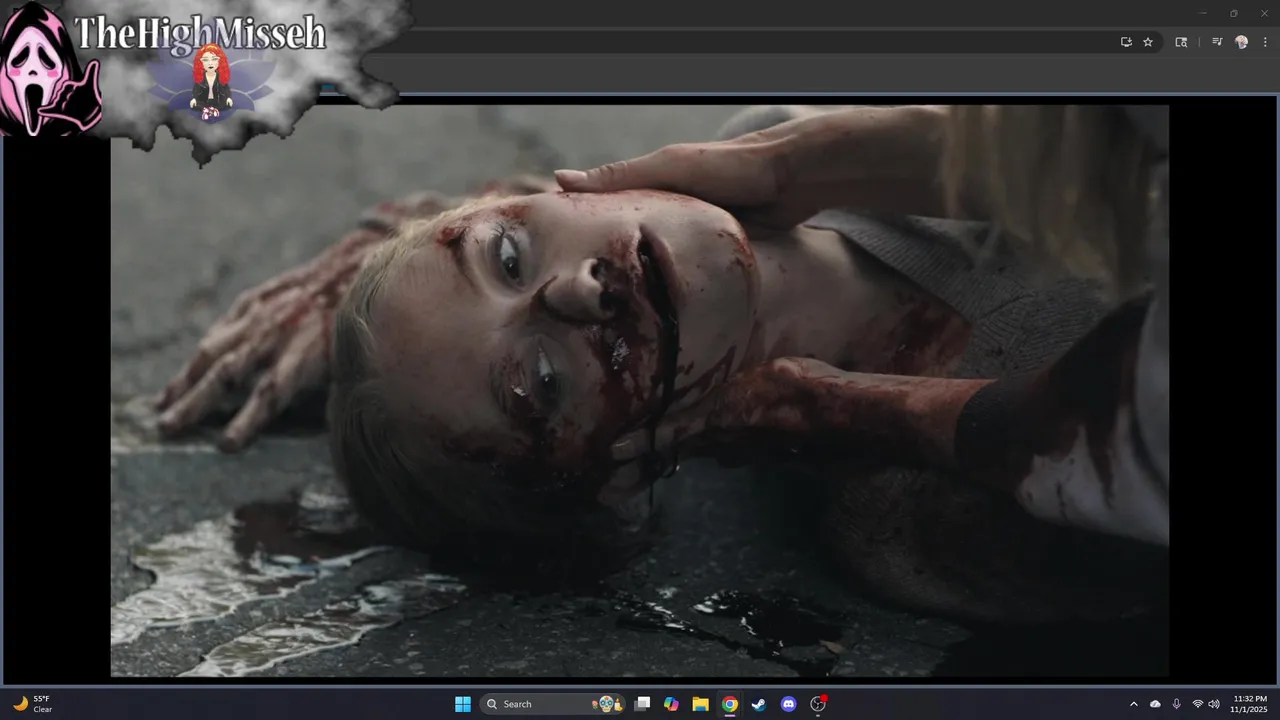Open Discord from the taskbar
1280x720 pixels.
[788, 704]
